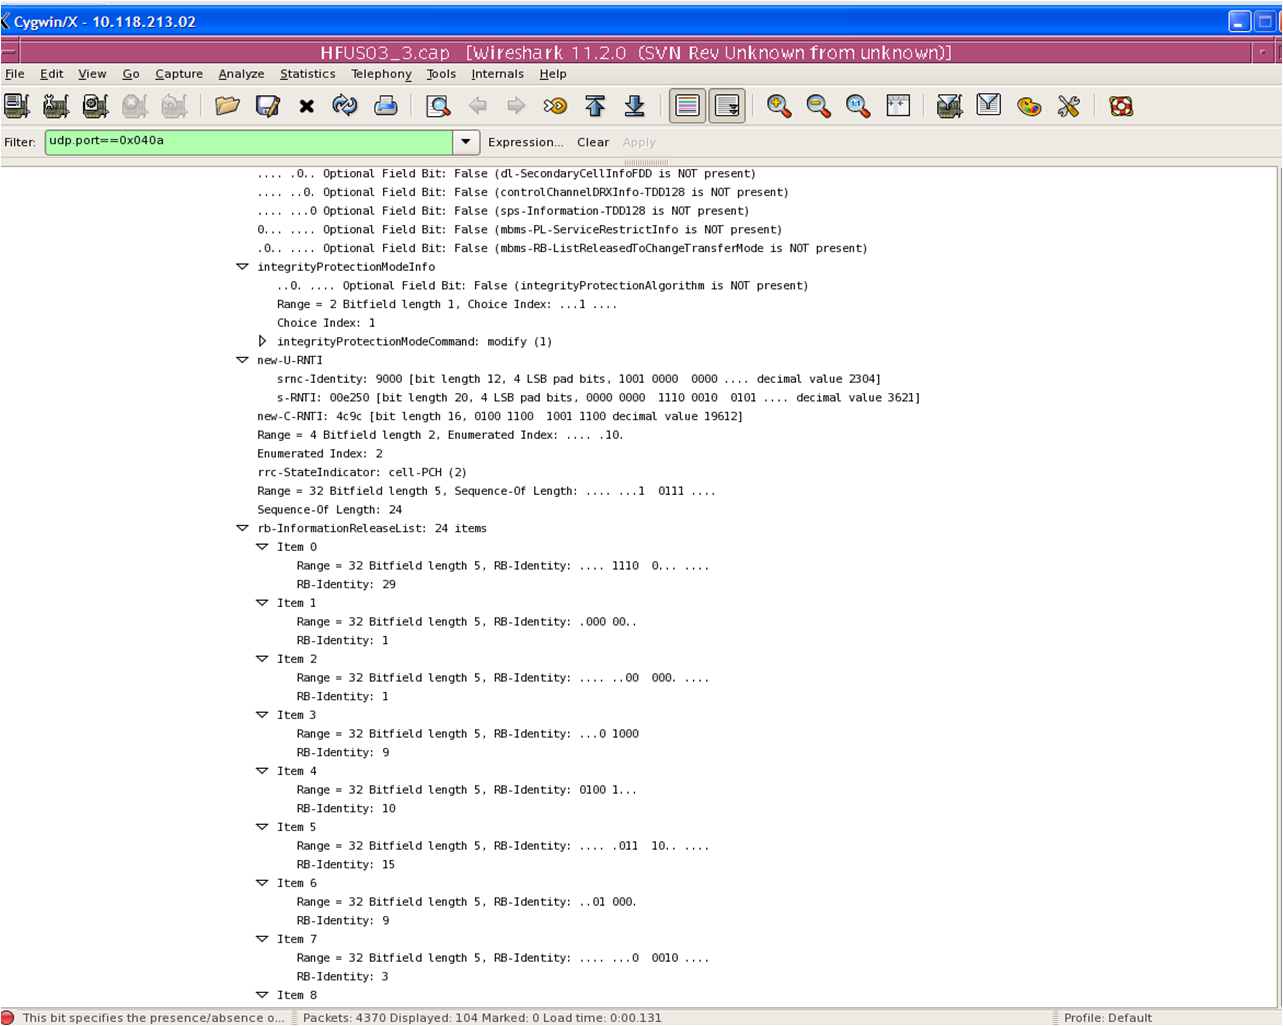Find a packet magnifier icon
The width and height of the screenshot is (1283, 1026).
[437, 106]
